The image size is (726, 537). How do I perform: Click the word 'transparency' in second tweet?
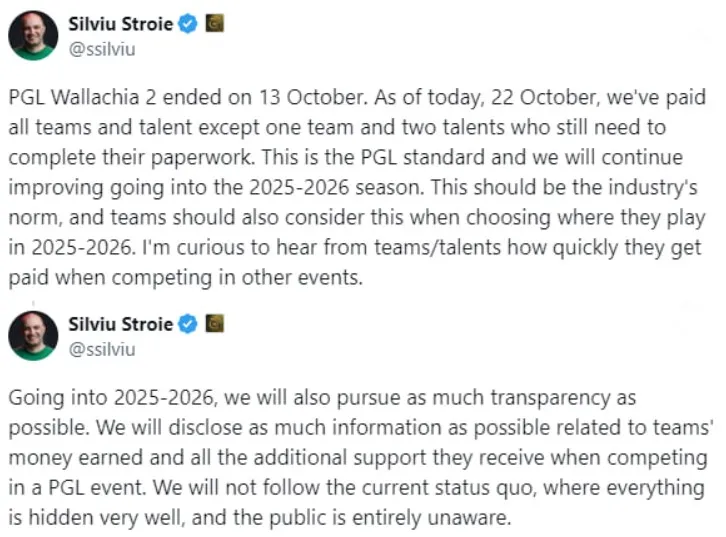550,398
